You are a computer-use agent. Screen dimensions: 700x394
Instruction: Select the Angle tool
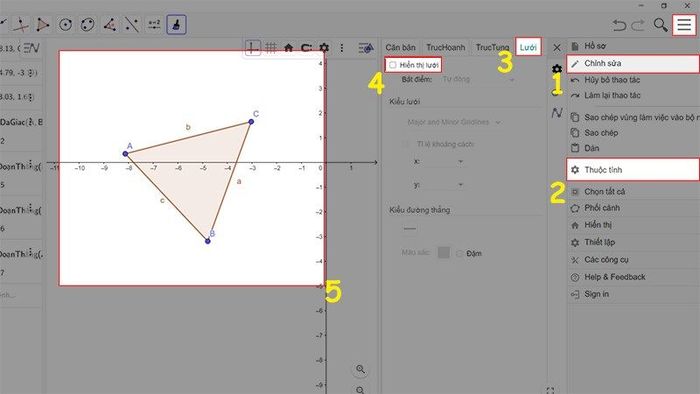[x=110, y=25]
